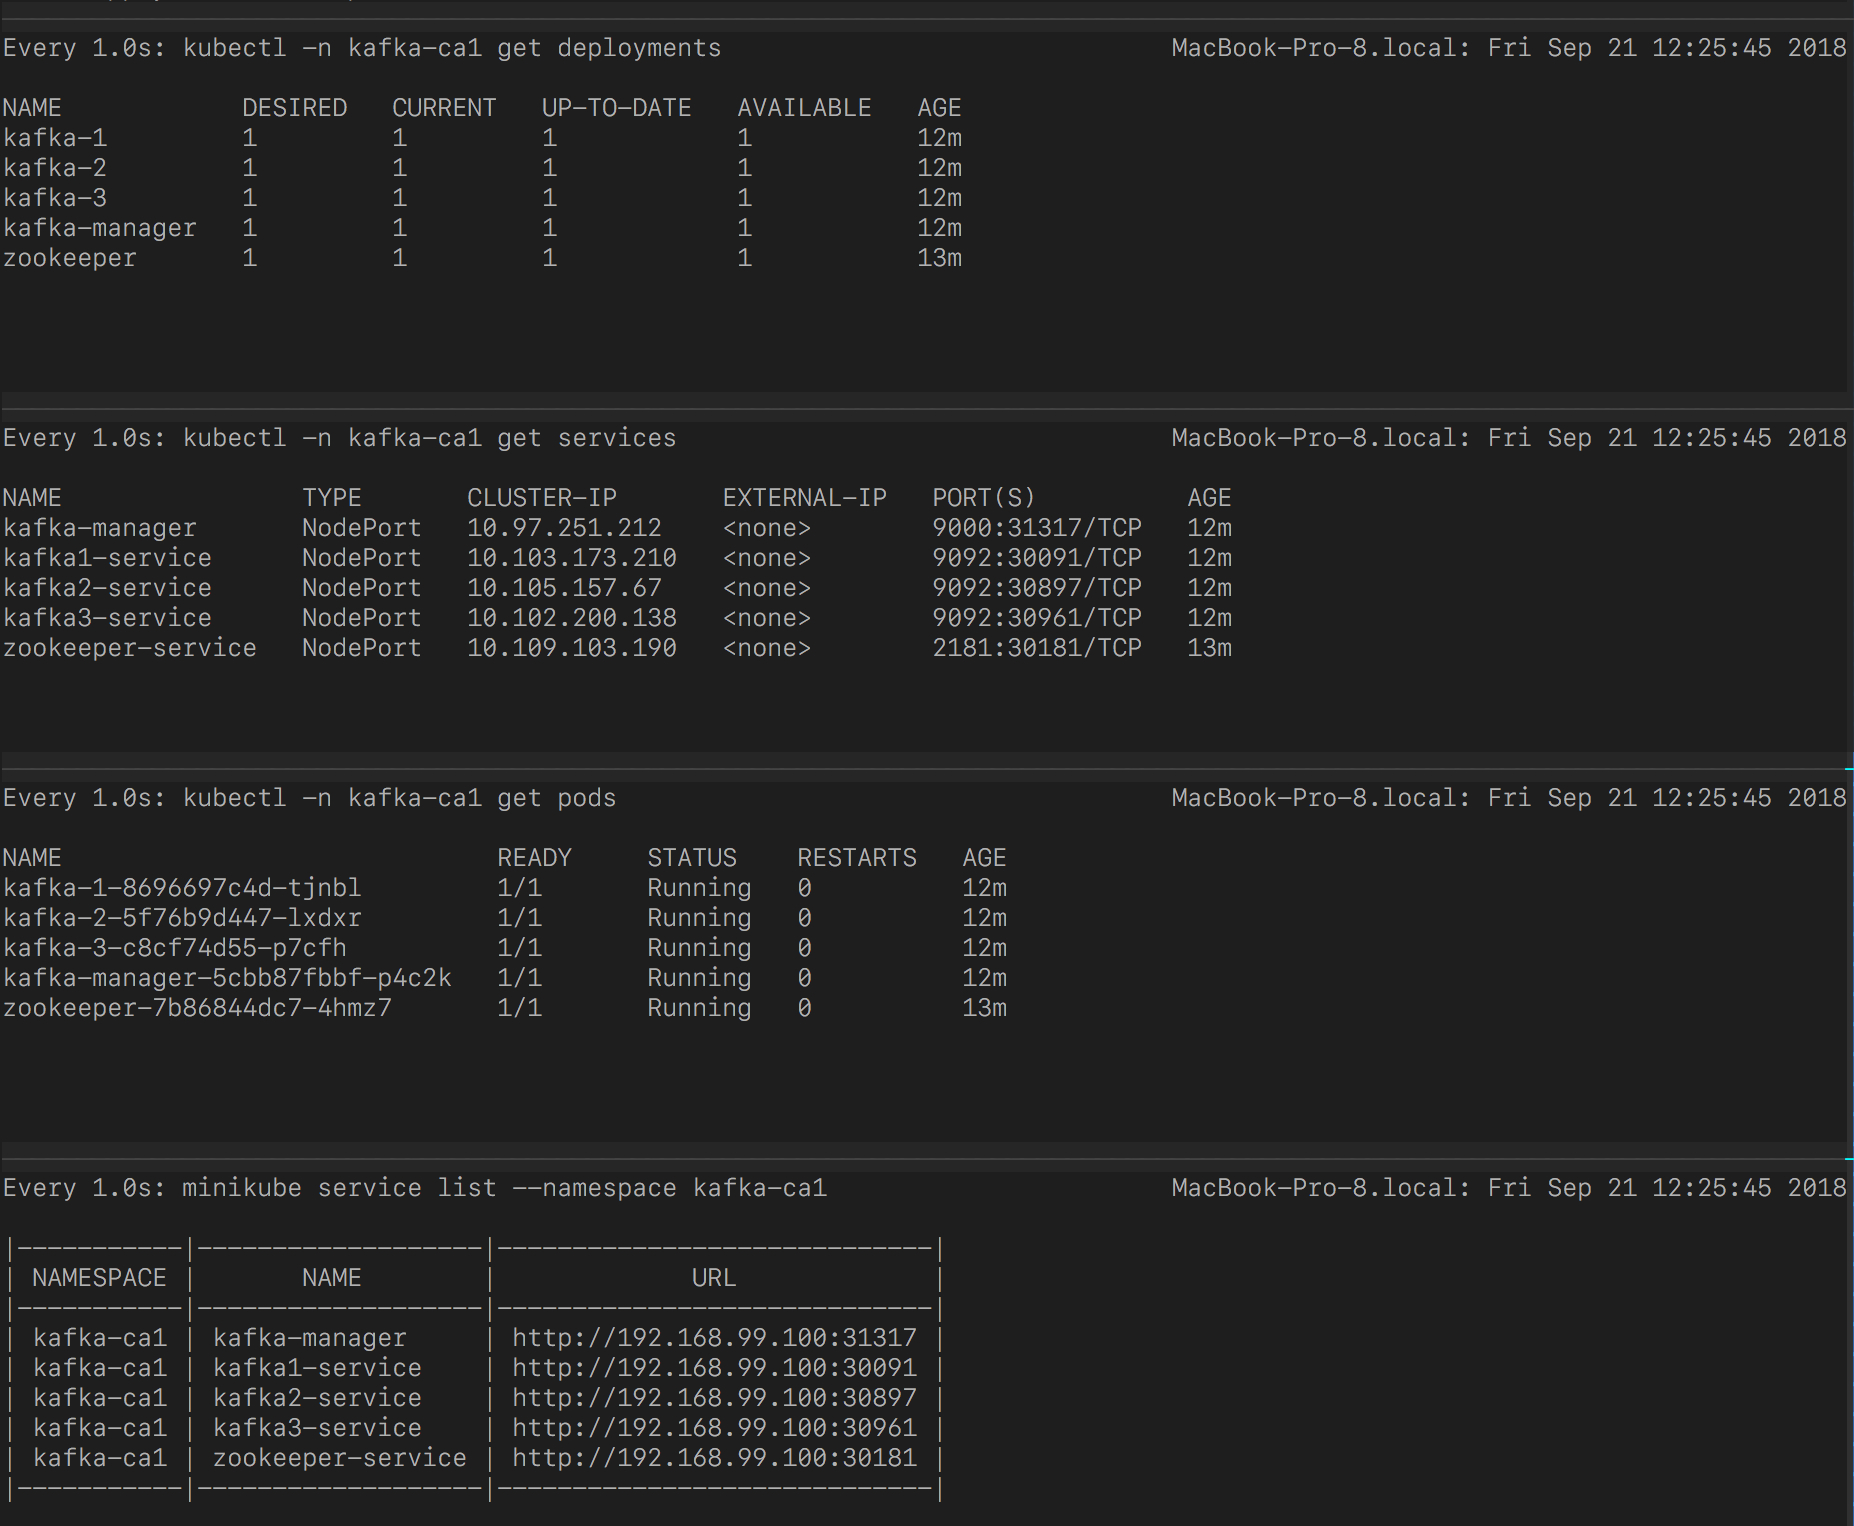Click the STATUS column header
The width and height of the screenshot is (1854, 1526).
tap(692, 858)
